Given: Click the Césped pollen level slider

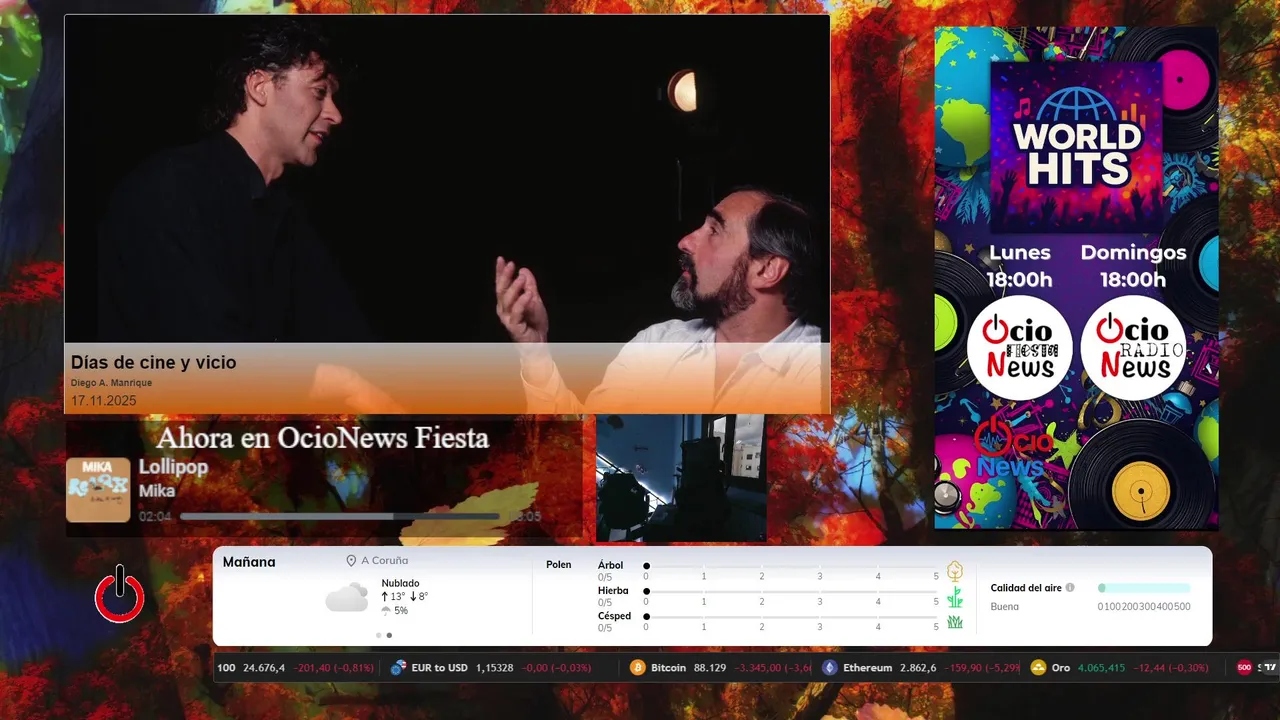Looking at the screenshot, I should pyautogui.click(x=791, y=617).
